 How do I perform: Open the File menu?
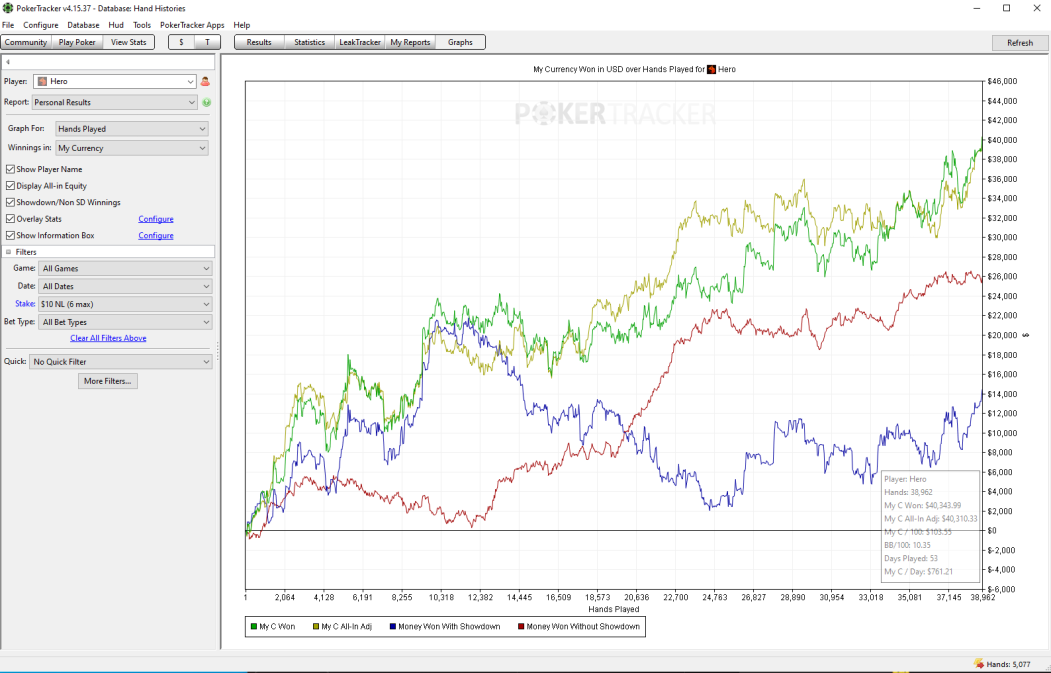8,25
